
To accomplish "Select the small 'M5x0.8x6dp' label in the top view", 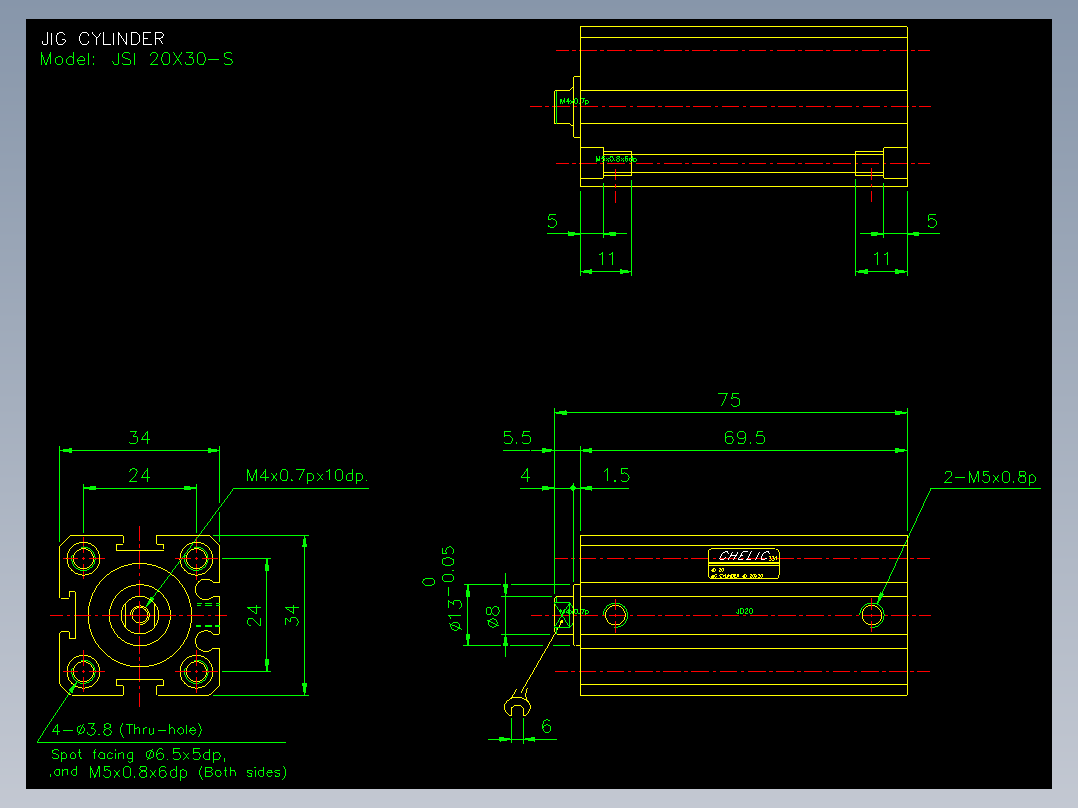I will 616,159.
